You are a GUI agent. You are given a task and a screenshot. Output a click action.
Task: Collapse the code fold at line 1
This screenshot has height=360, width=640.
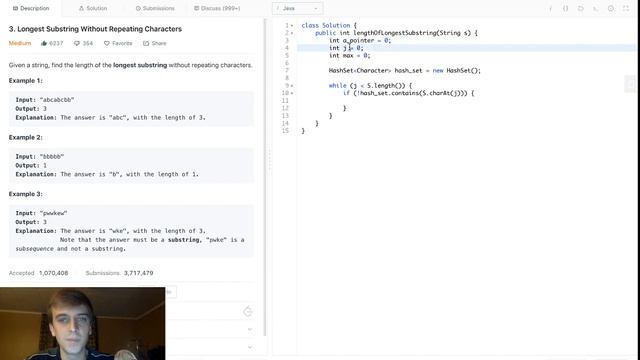click(x=292, y=25)
